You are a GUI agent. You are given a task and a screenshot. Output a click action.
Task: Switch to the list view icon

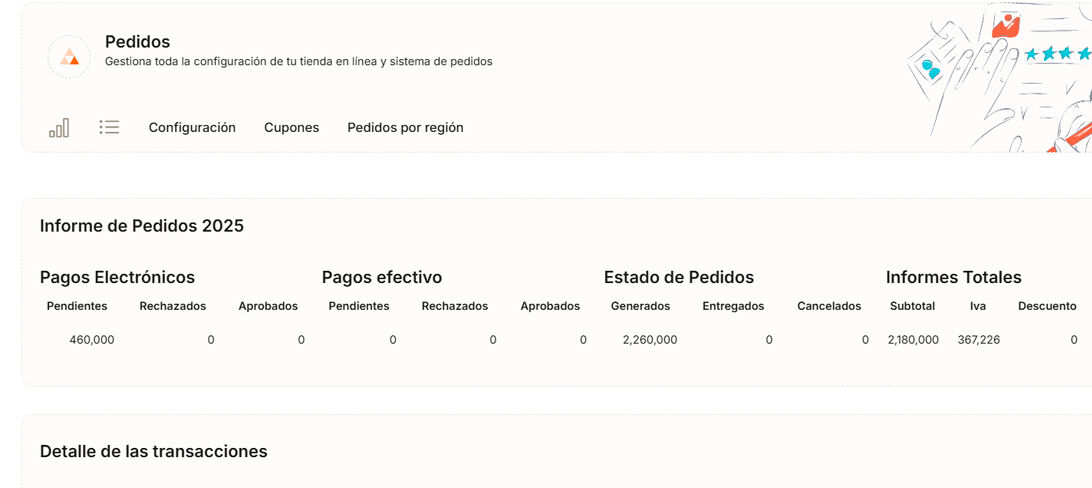point(109,127)
